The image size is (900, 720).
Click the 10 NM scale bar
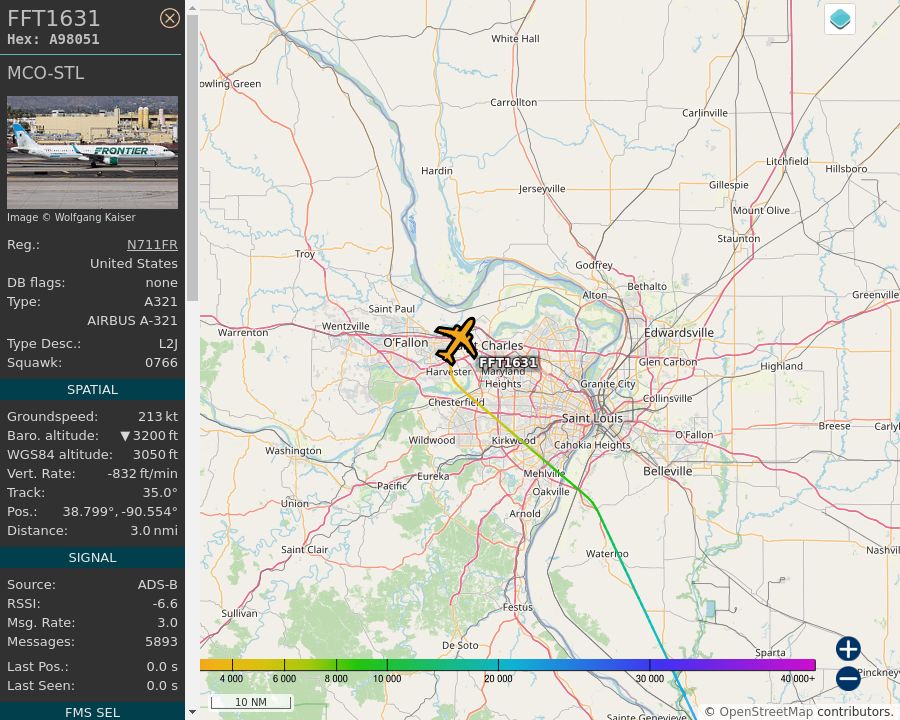click(x=251, y=702)
